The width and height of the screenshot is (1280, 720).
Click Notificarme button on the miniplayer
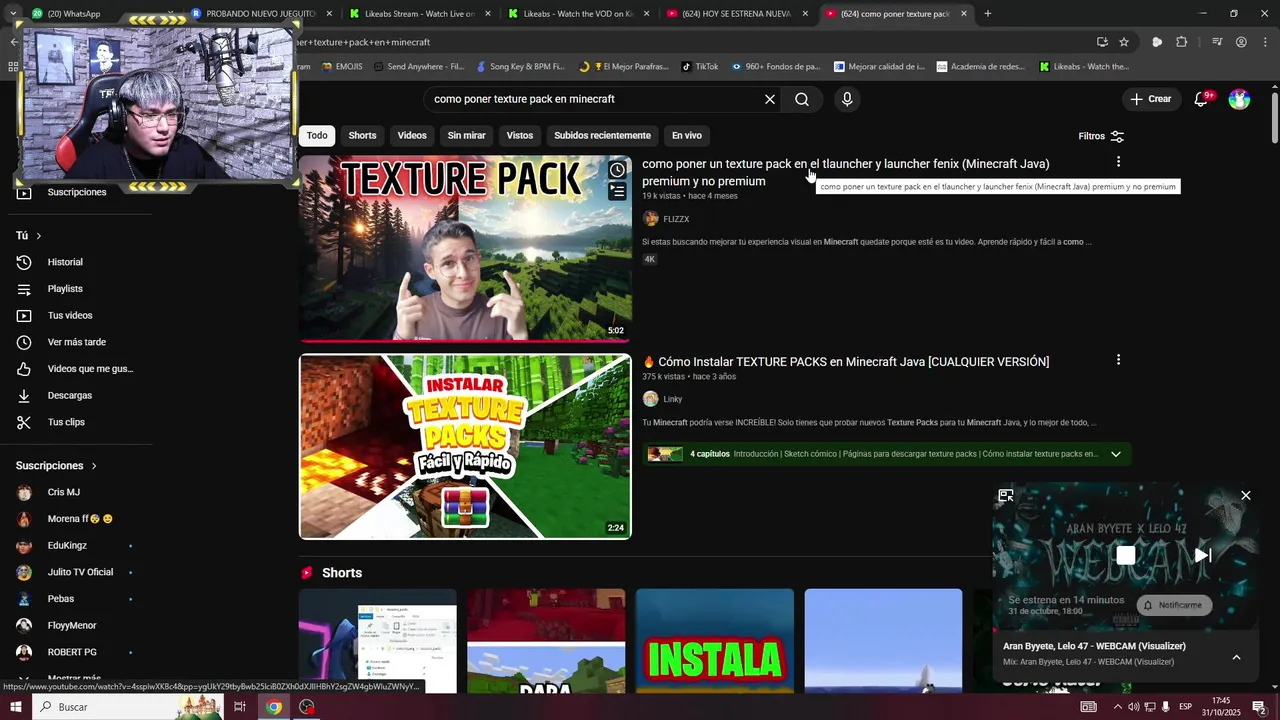click(x=1174, y=605)
